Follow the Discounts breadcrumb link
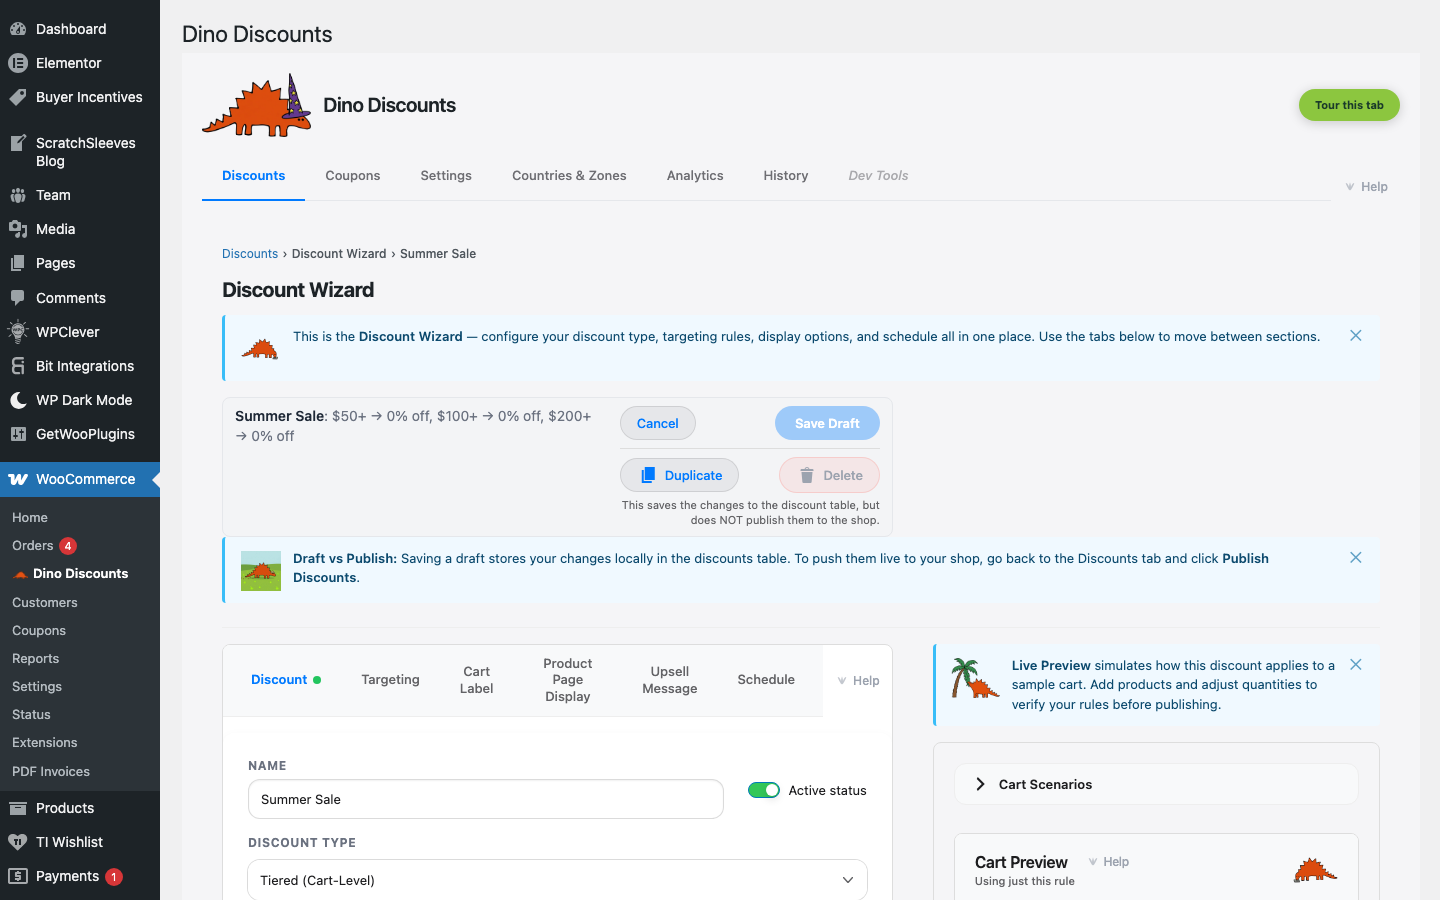Screen dimensions: 1440x900 (250, 254)
